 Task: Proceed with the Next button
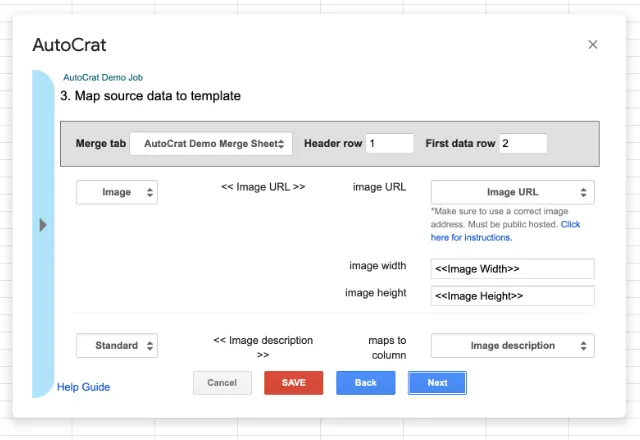tap(437, 383)
